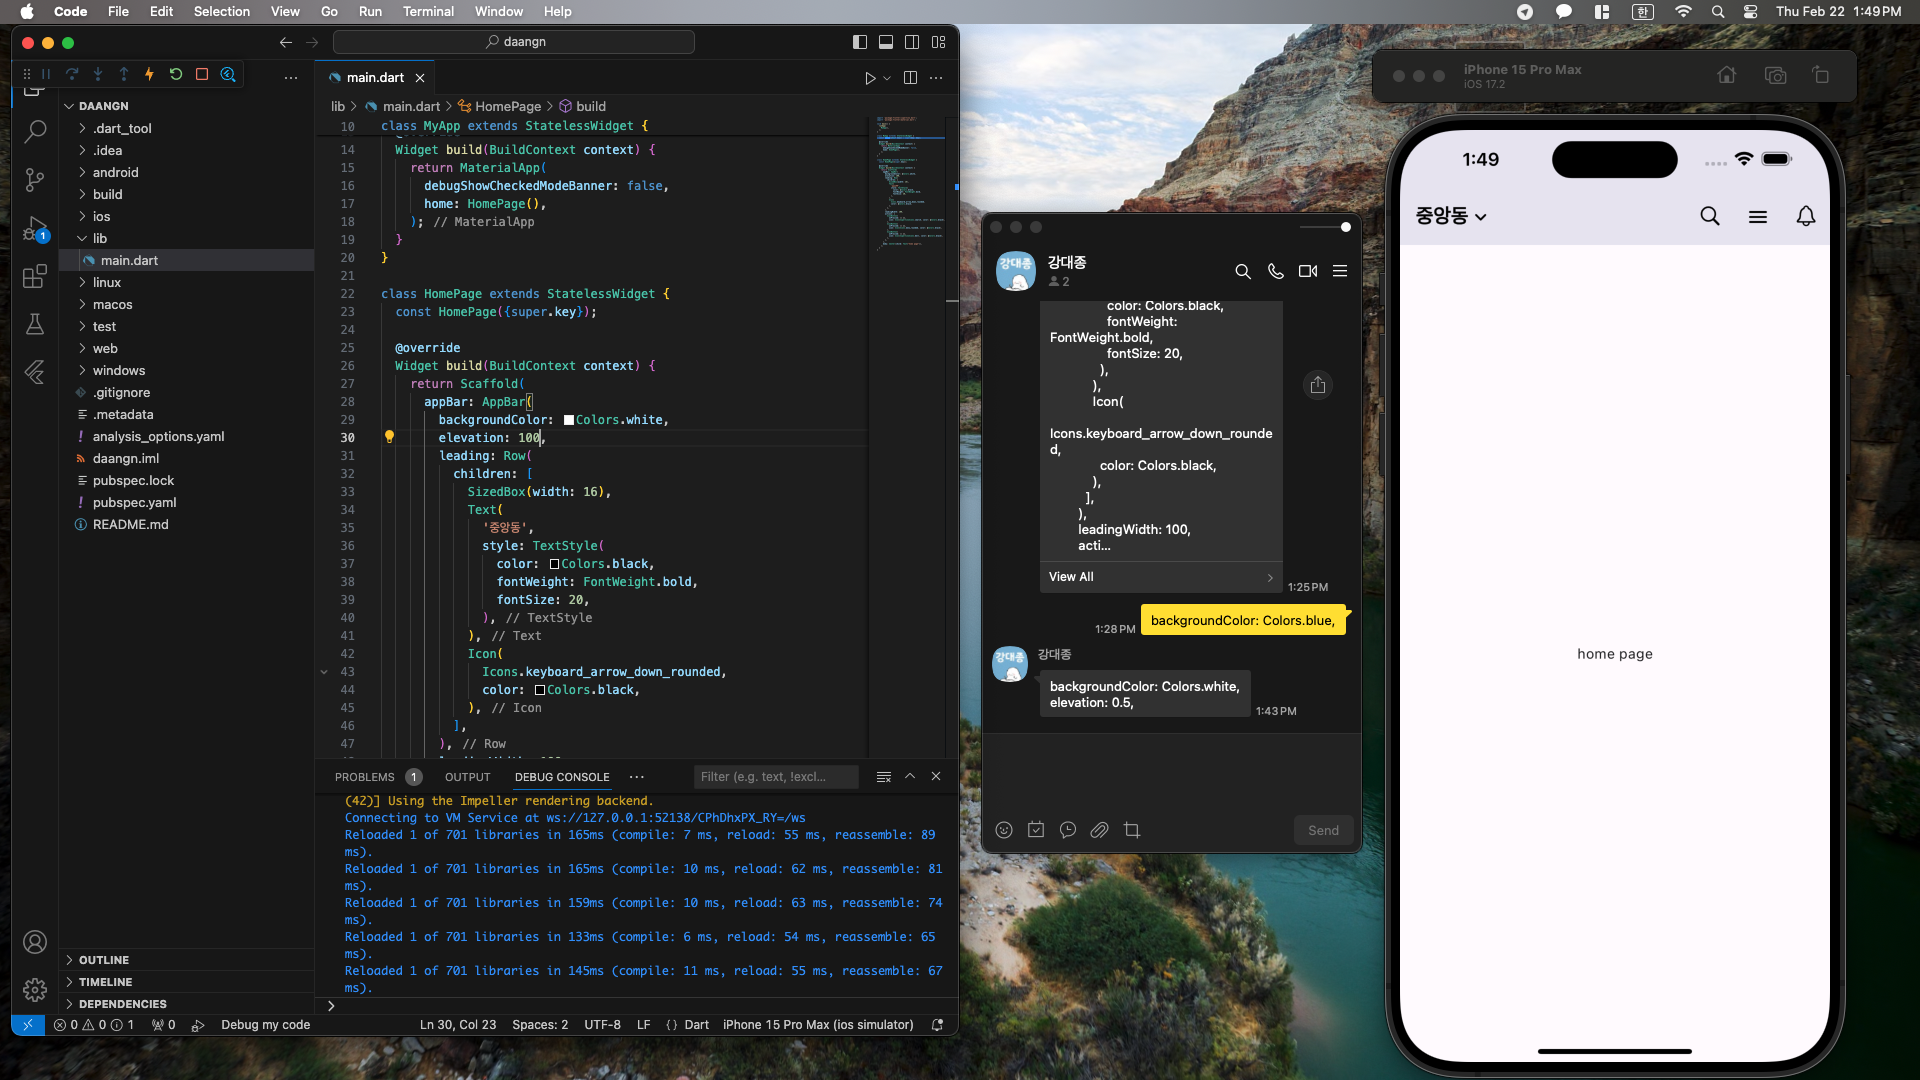Start voice call in chat window

[1276, 271]
